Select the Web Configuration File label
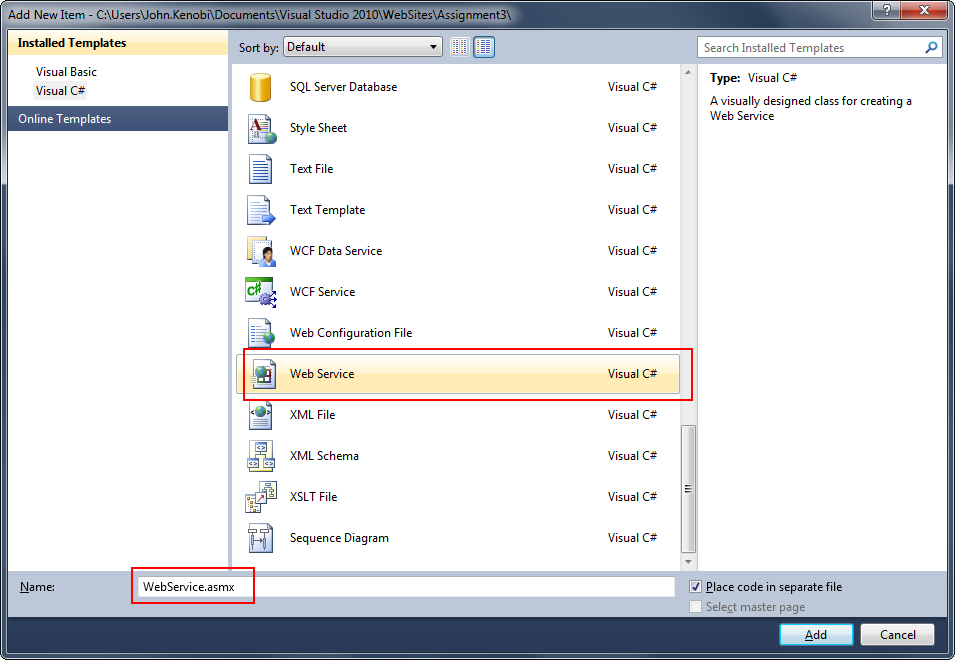This screenshot has height=660, width=955. (x=351, y=333)
